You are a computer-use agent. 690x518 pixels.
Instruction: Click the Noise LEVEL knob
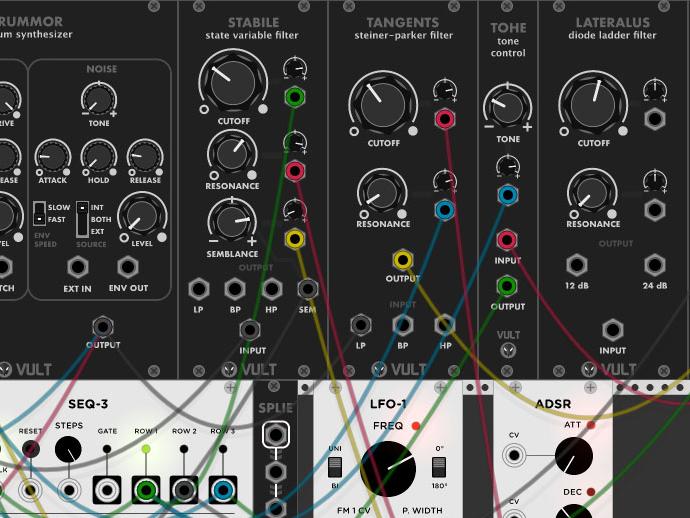pos(143,217)
